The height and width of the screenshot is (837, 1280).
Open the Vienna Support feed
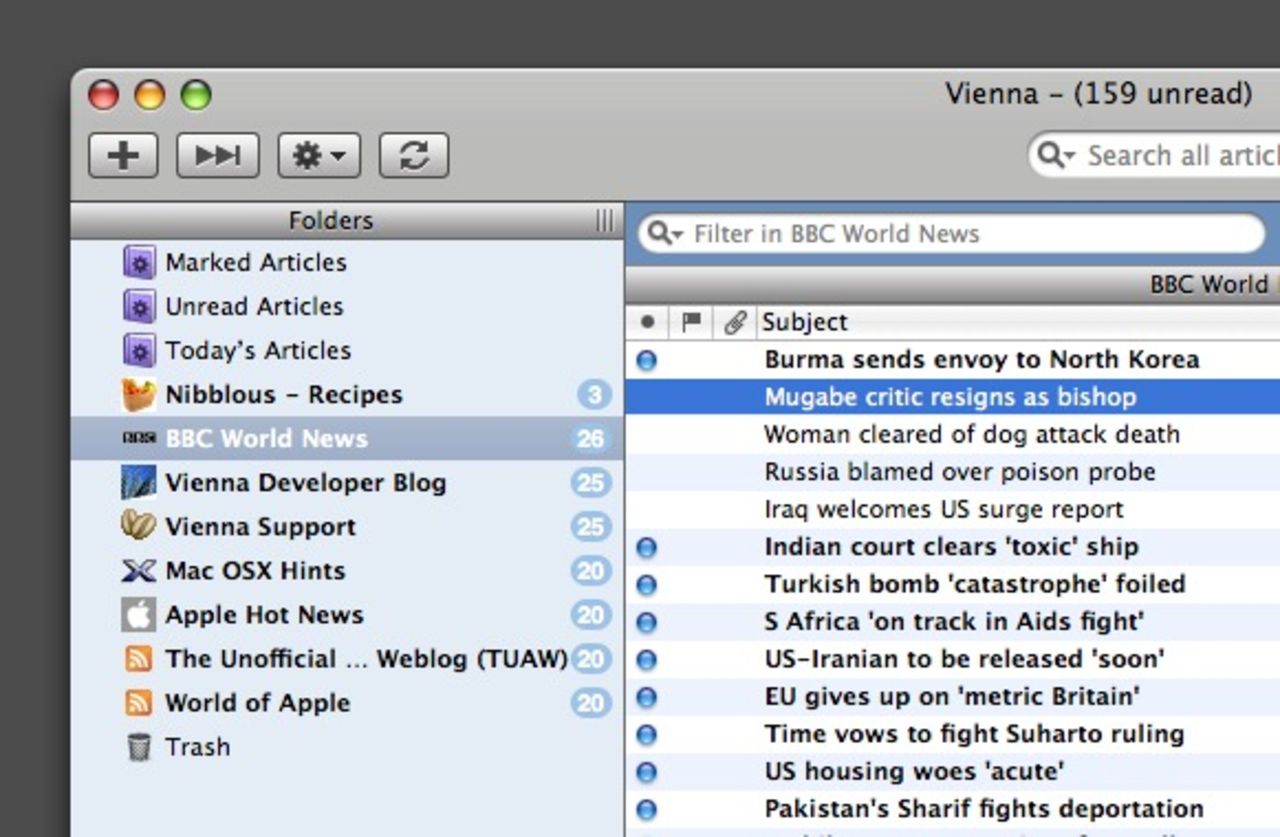click(x=260, y=526)
